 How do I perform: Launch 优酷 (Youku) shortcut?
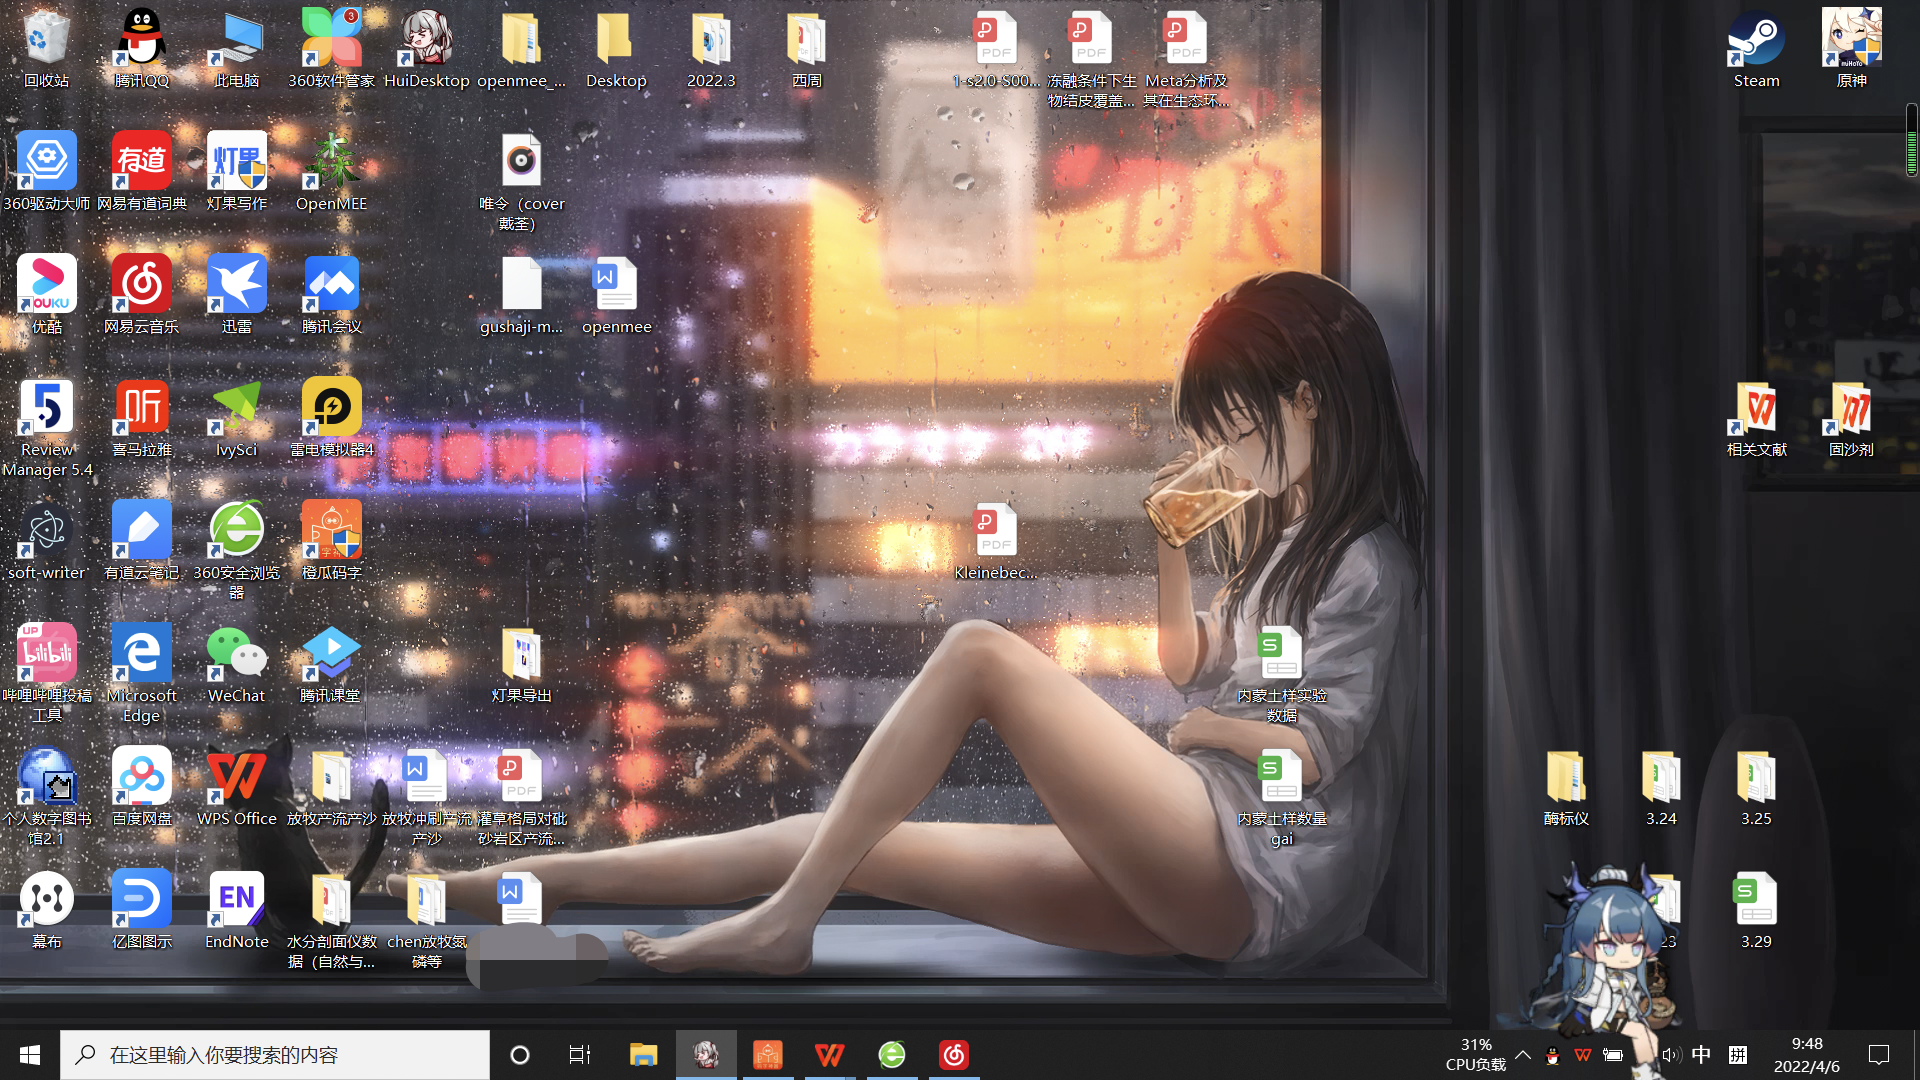[x=46, y=295]
